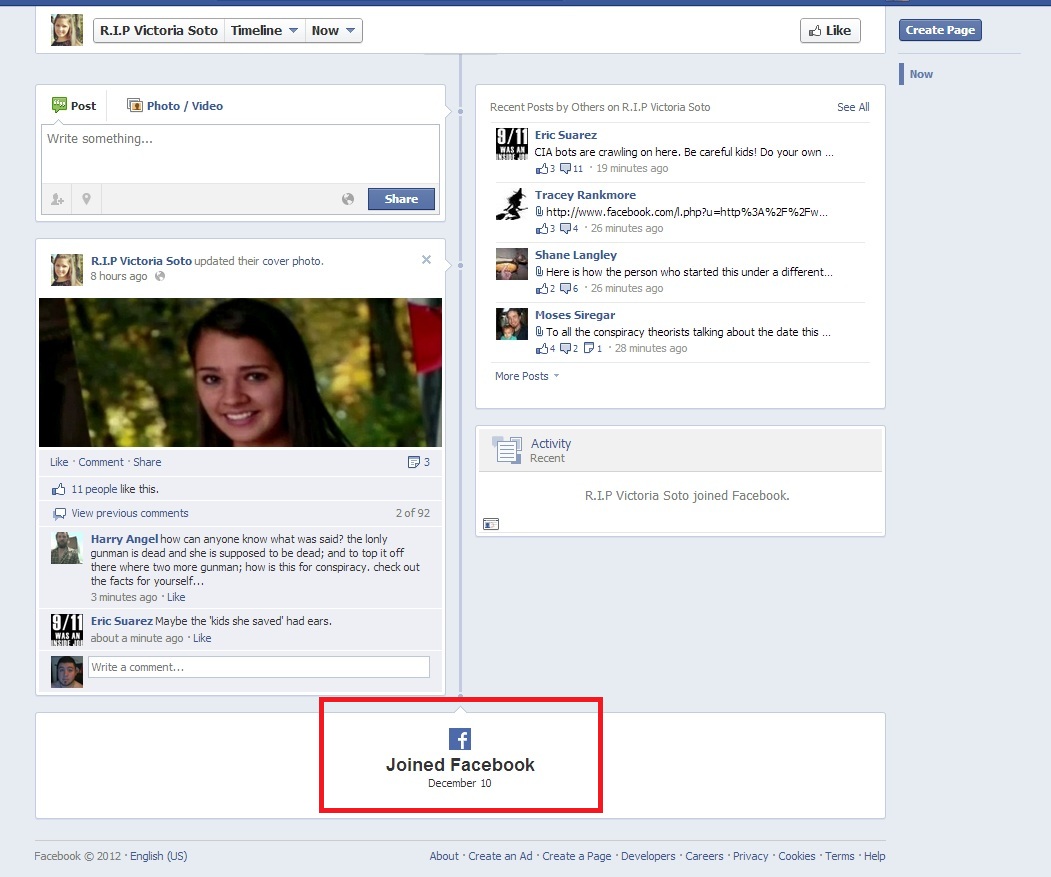Click Comment under the cover photo
The width and height of the screenshot is (1051, 877).
pos(101,462)
